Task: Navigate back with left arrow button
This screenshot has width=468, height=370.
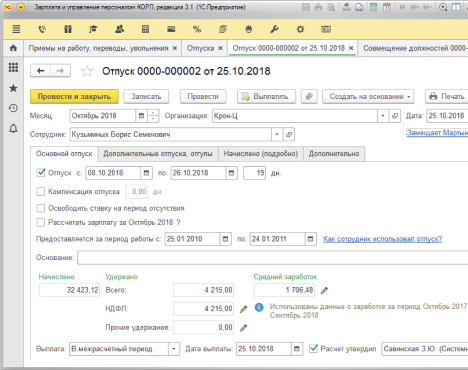Action: [x=41, y=71]
